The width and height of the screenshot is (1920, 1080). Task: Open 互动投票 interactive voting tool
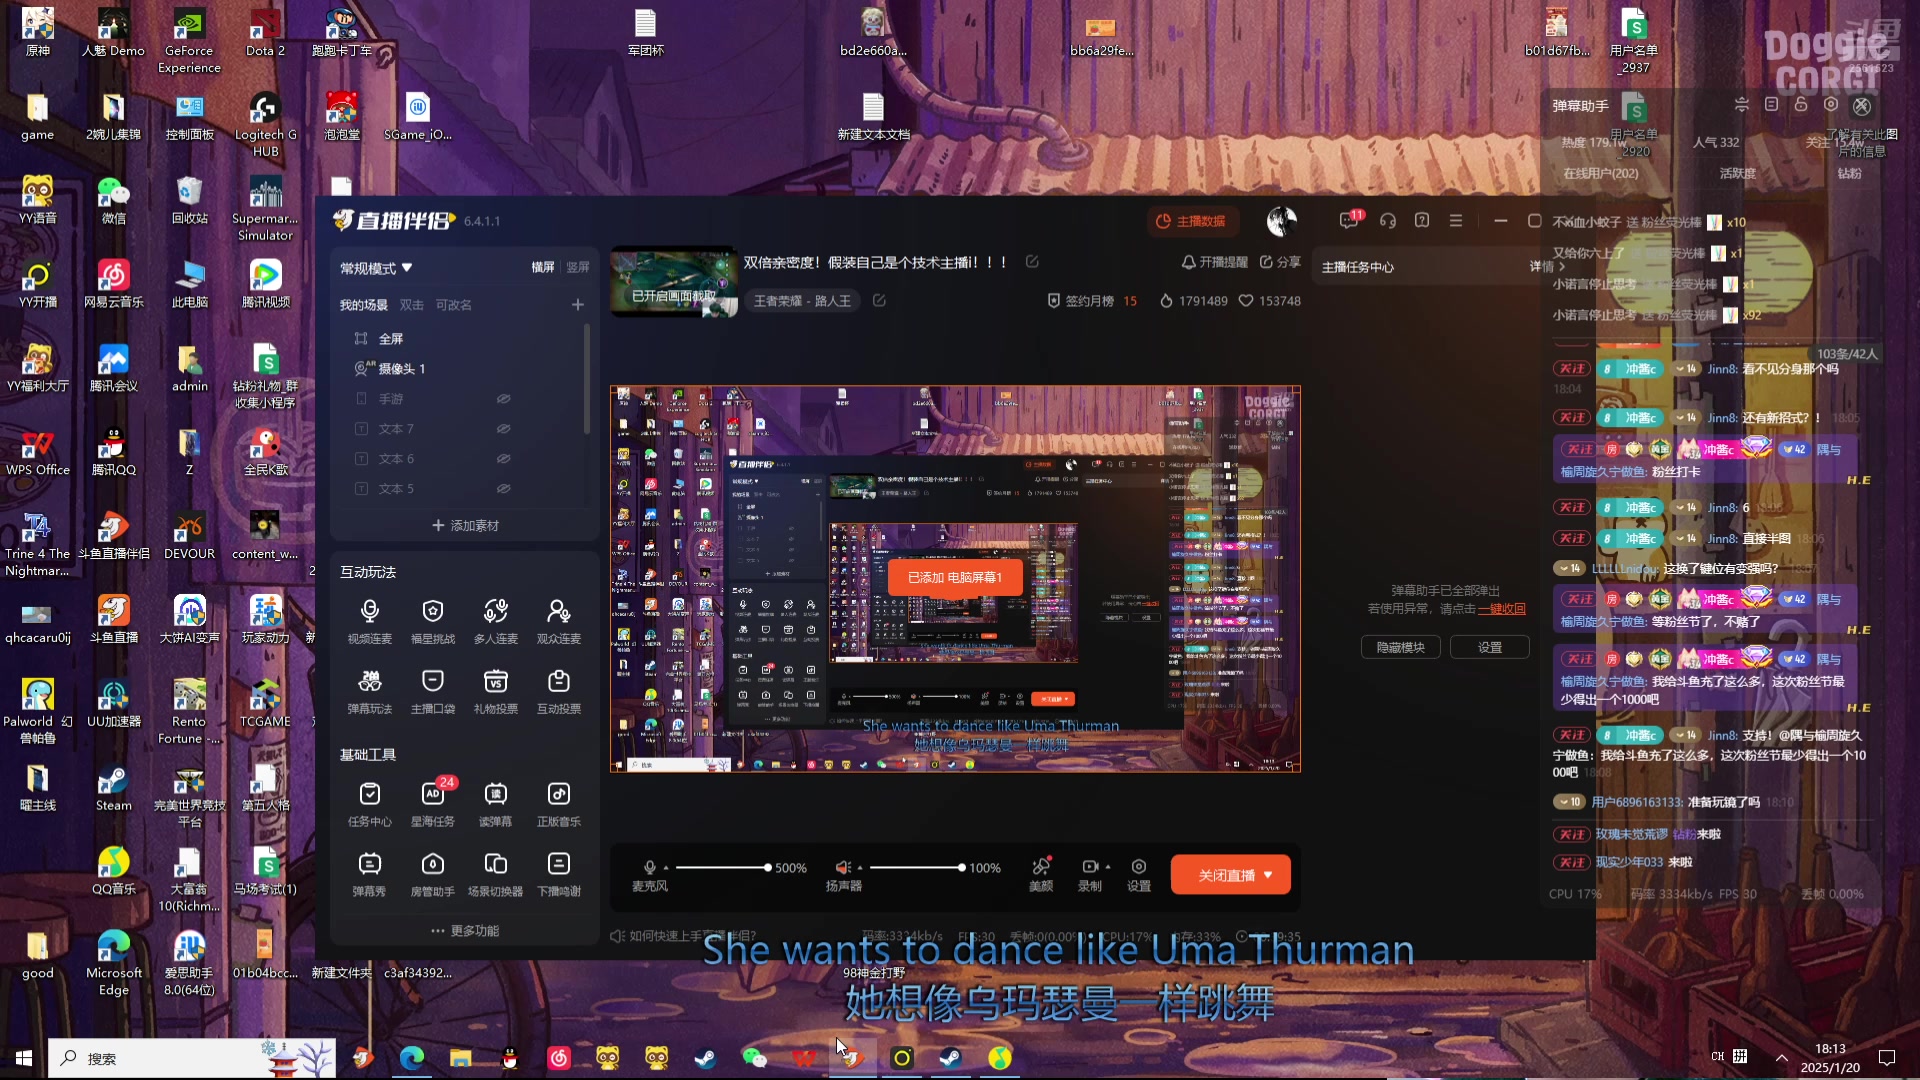pyautogui.click(x=558, y=691)
